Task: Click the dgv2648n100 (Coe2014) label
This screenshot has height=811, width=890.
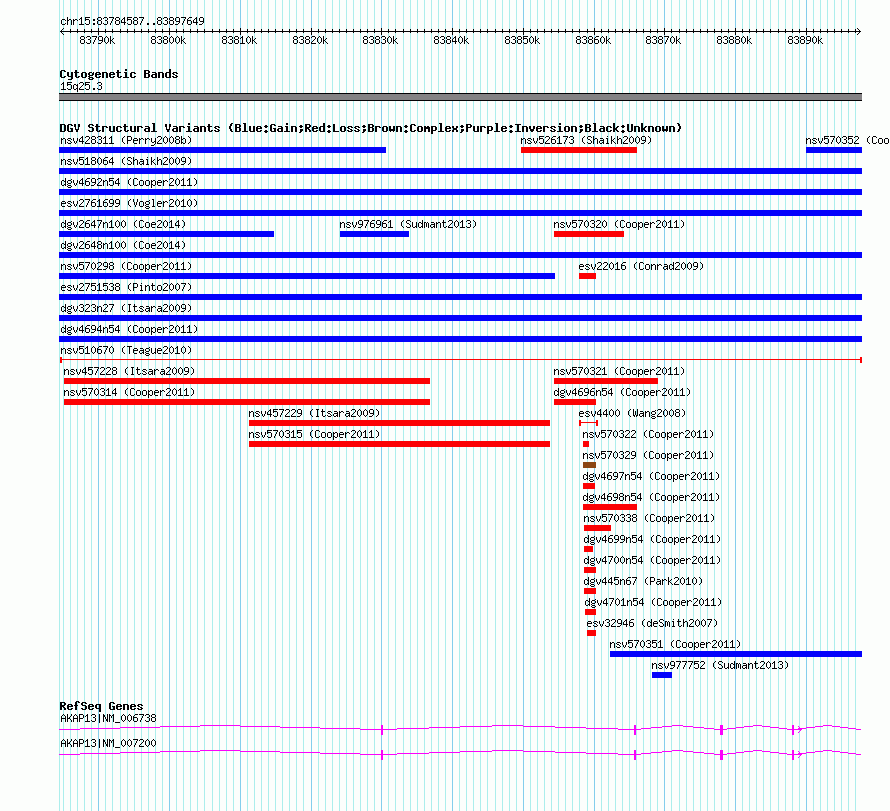Action: [123, 245]
